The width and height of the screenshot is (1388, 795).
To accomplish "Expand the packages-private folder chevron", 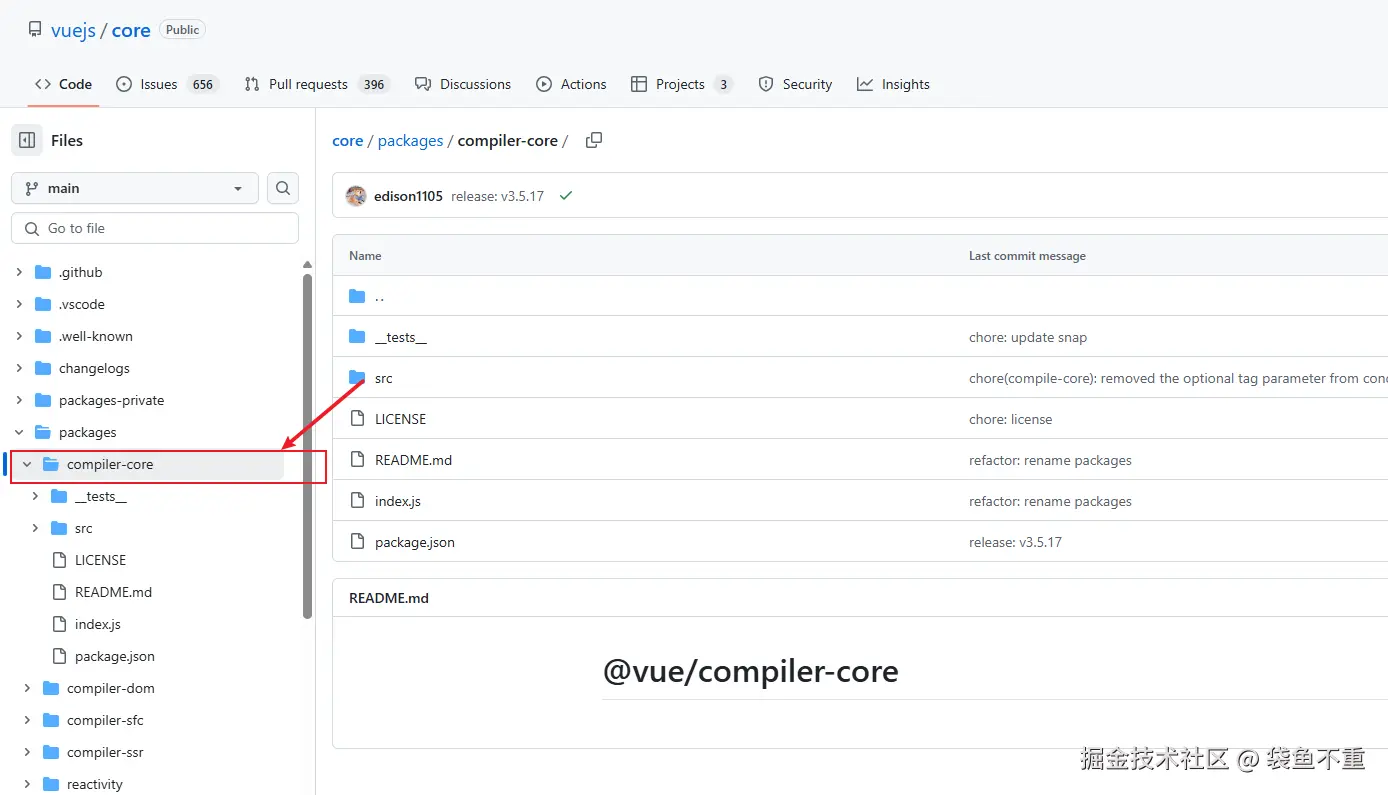I will 19,400.
